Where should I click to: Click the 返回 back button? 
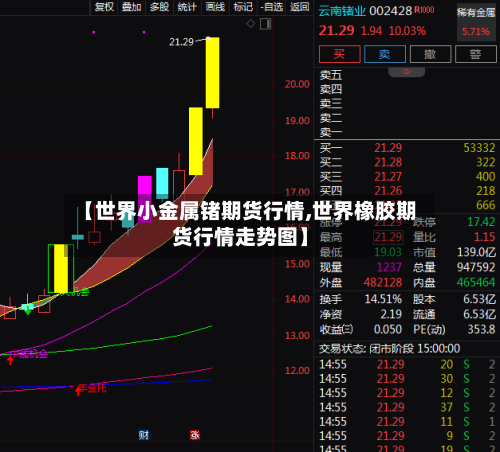[299, 7]
